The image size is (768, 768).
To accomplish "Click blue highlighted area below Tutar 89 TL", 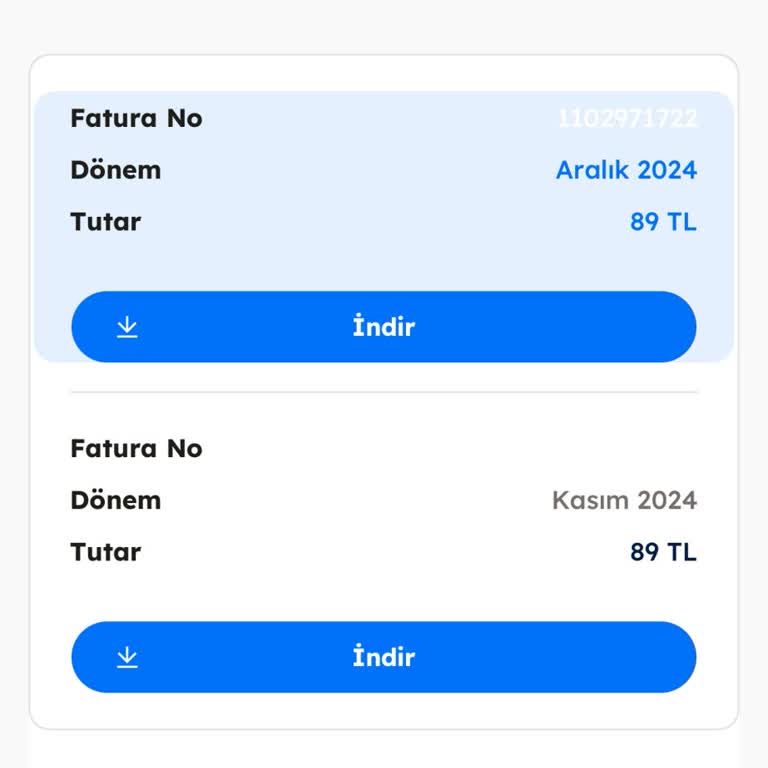I will click(x=384, y=264).
